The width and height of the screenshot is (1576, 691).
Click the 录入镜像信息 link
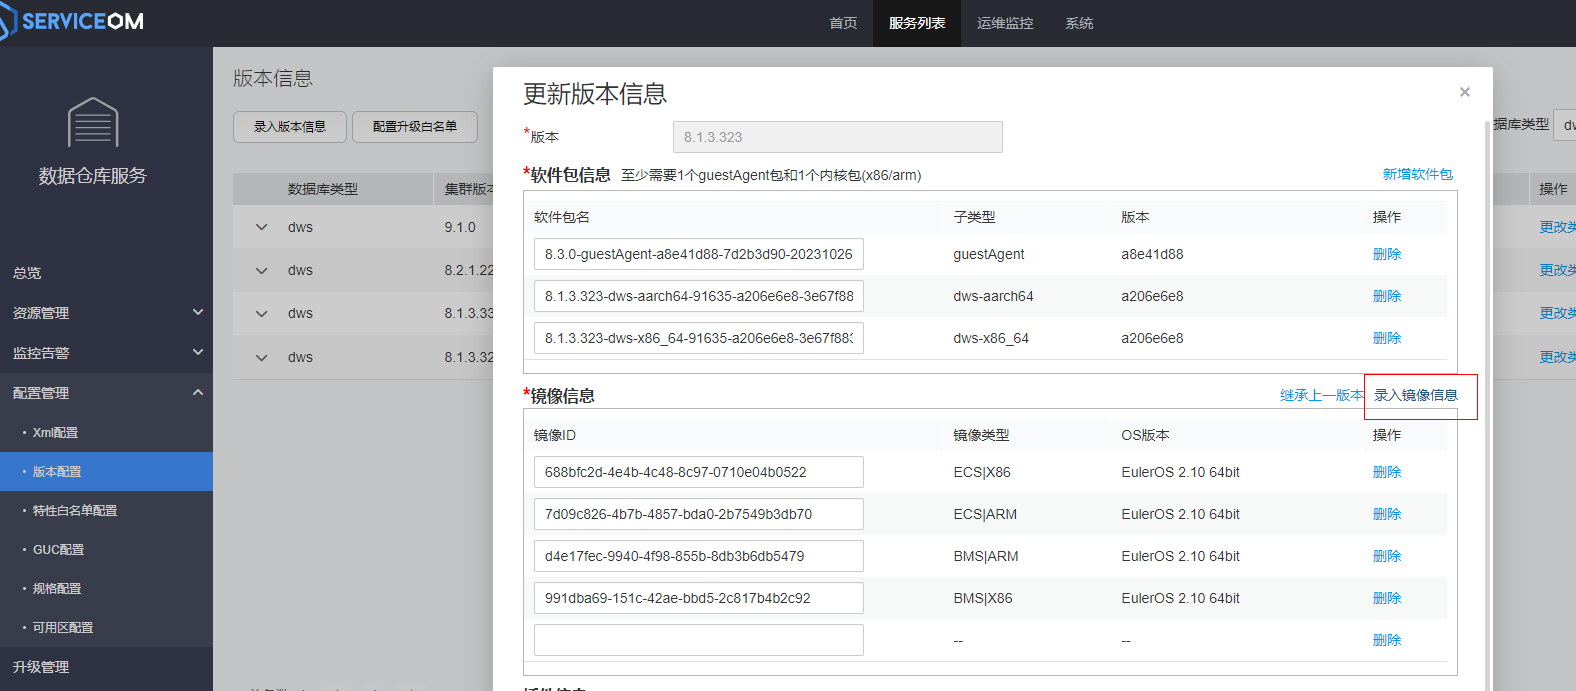tap(1416, 395)
